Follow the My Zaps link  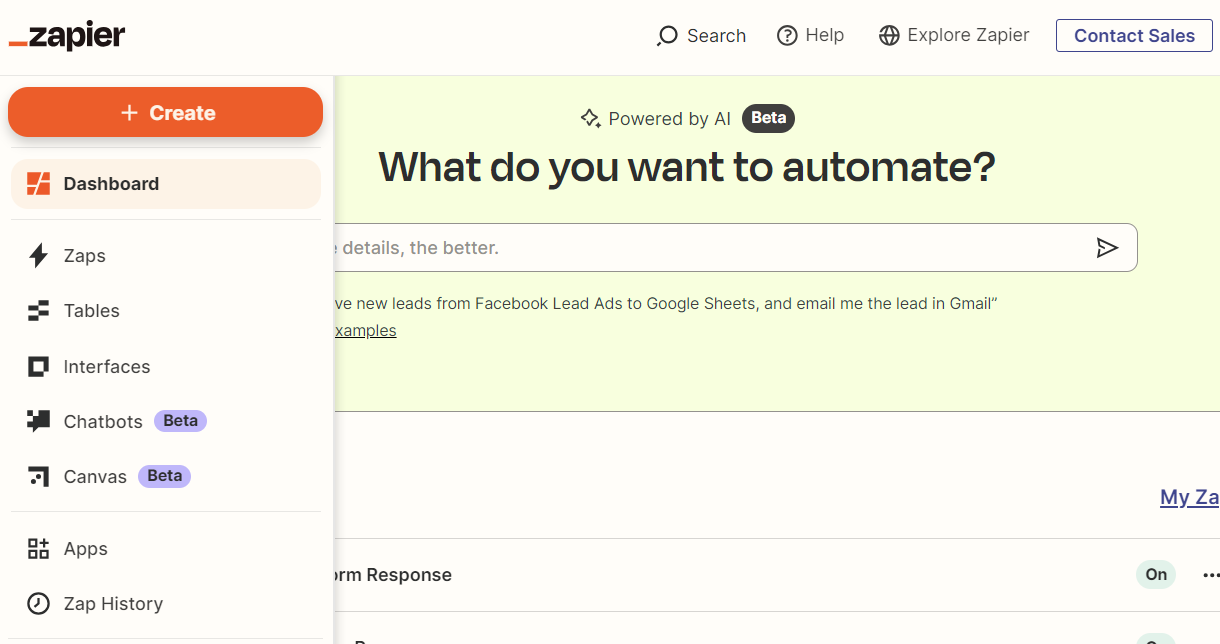pyautogui.click(x=1190, y=497)
